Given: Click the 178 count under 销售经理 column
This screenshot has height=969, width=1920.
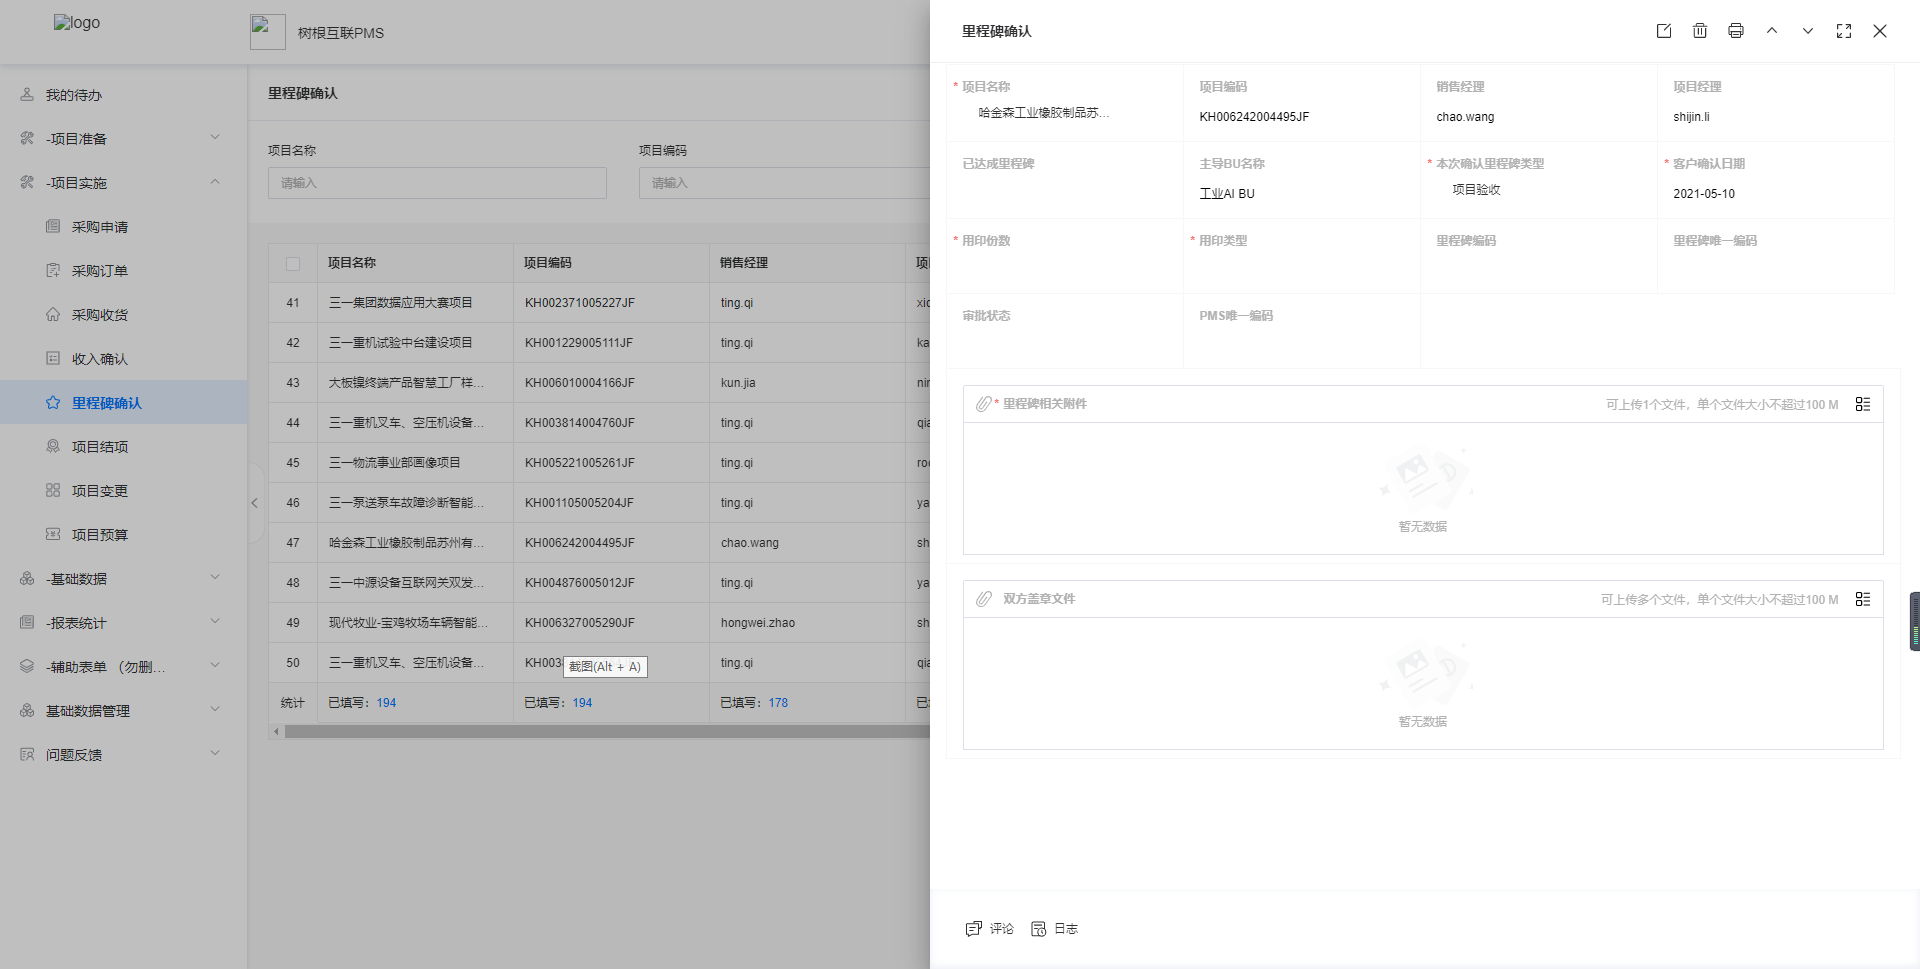Looking at the screenshot, I should coord(778,703).
